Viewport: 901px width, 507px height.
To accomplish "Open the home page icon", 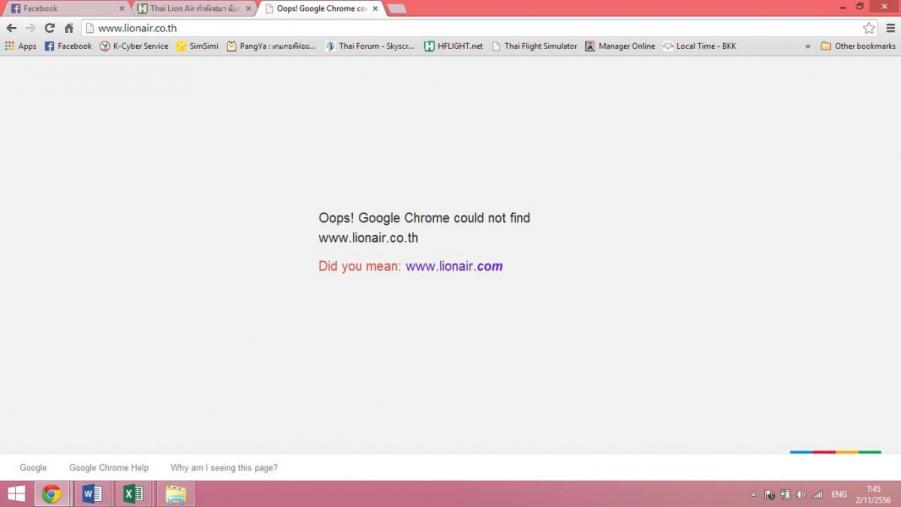I will (69, 28).
